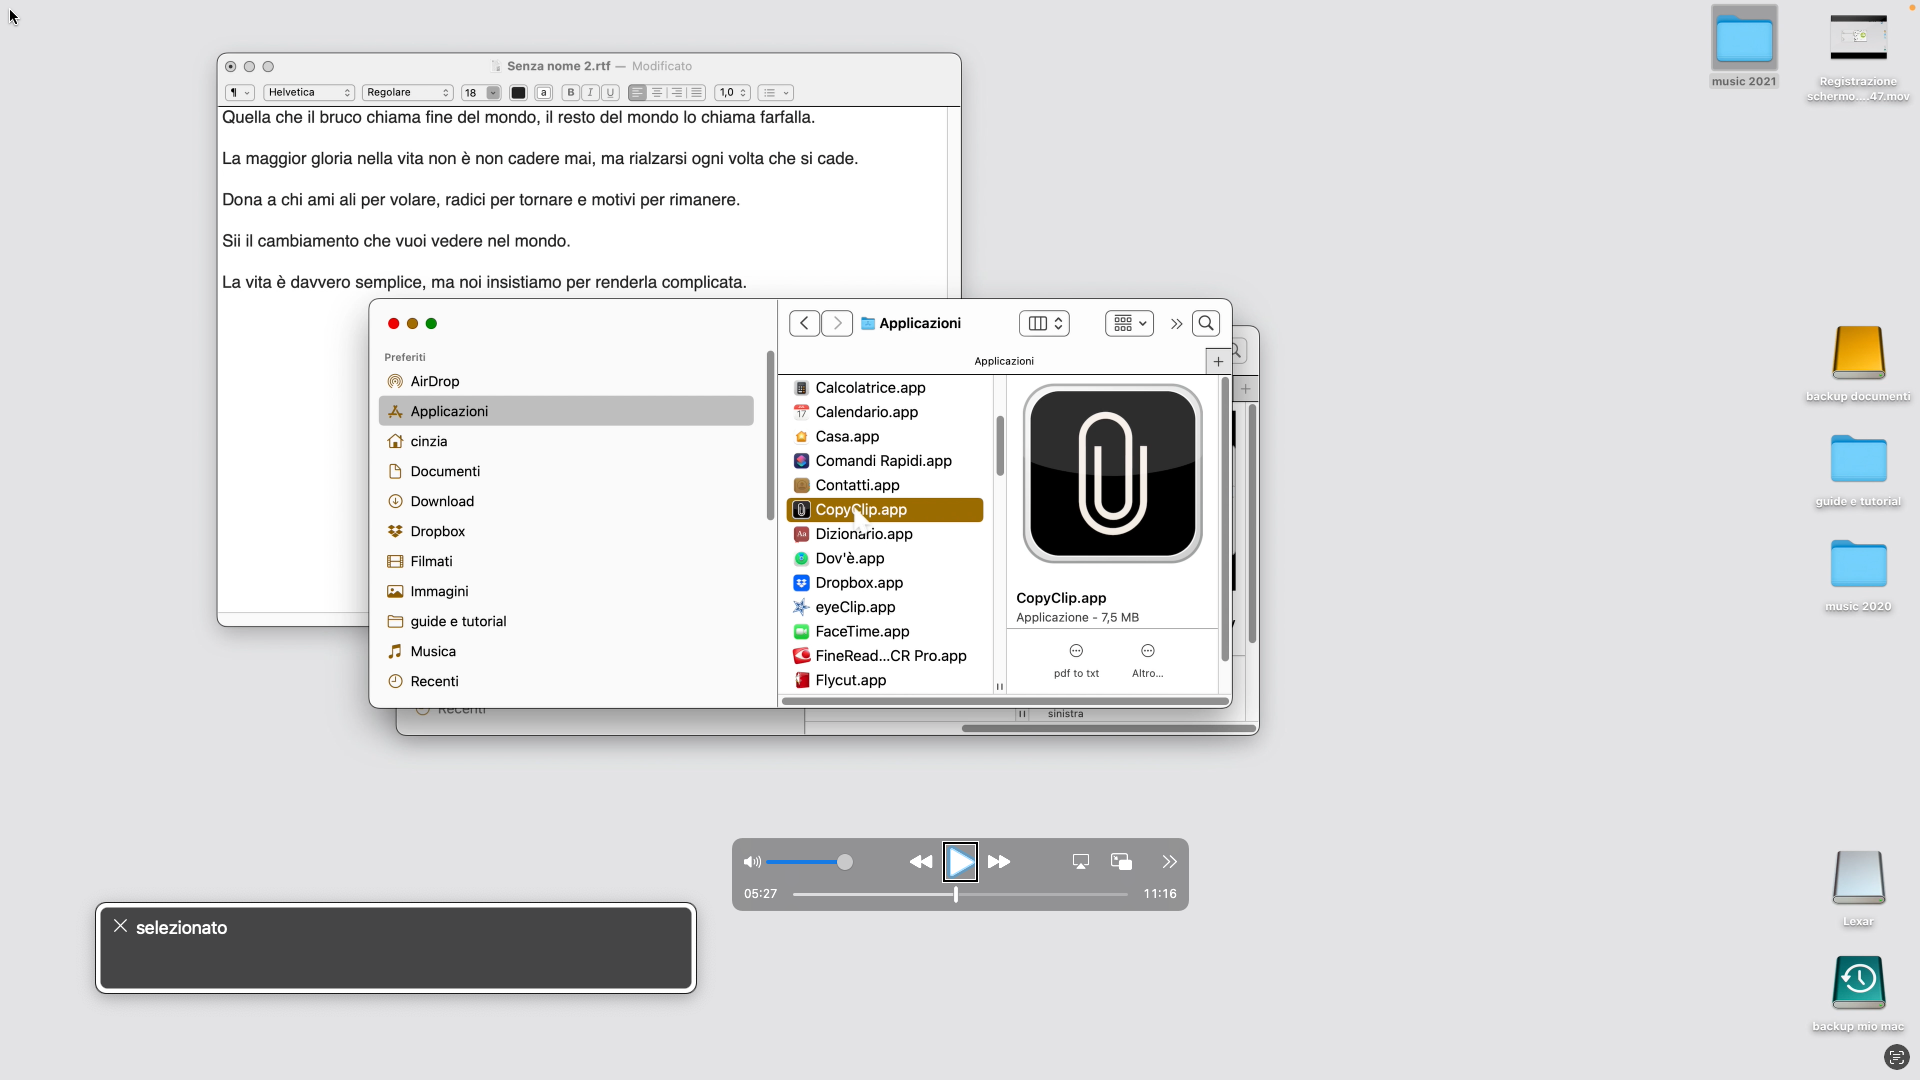Close the selezionato VoiceOver caption panel
The height and width of the screenshot is (1080, 1920).
(x=120, y=926)
